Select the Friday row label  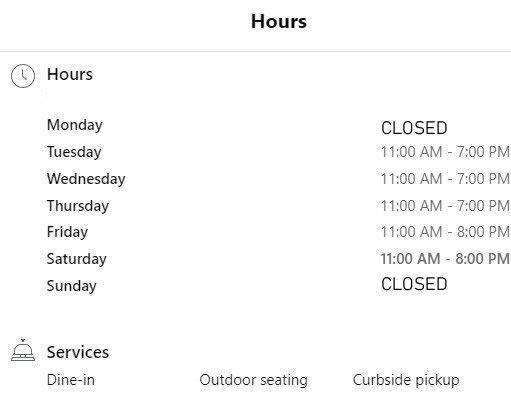coord(67,232)
